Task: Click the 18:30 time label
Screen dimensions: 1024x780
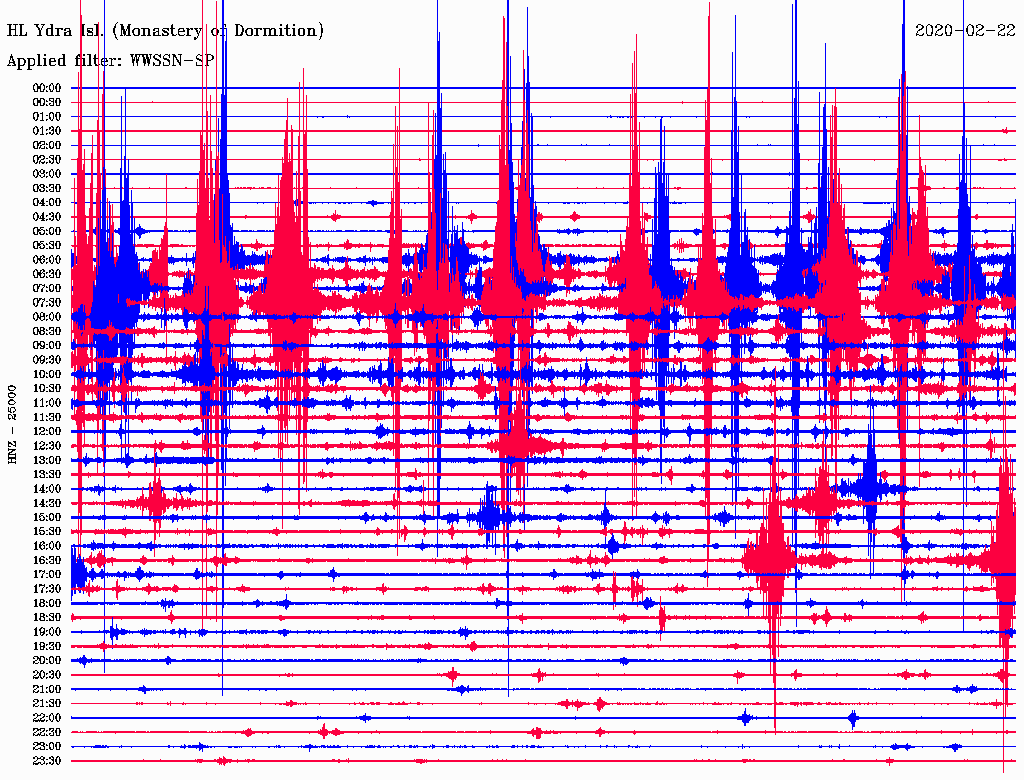Action: tap(48, 618)
